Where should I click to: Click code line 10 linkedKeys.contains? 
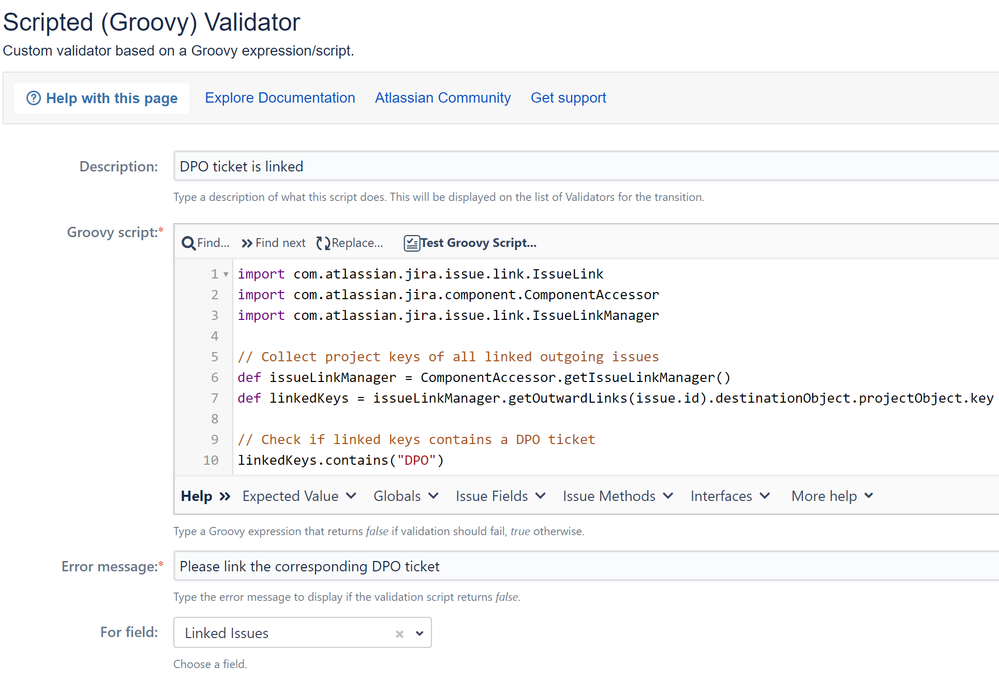[340, 460]
